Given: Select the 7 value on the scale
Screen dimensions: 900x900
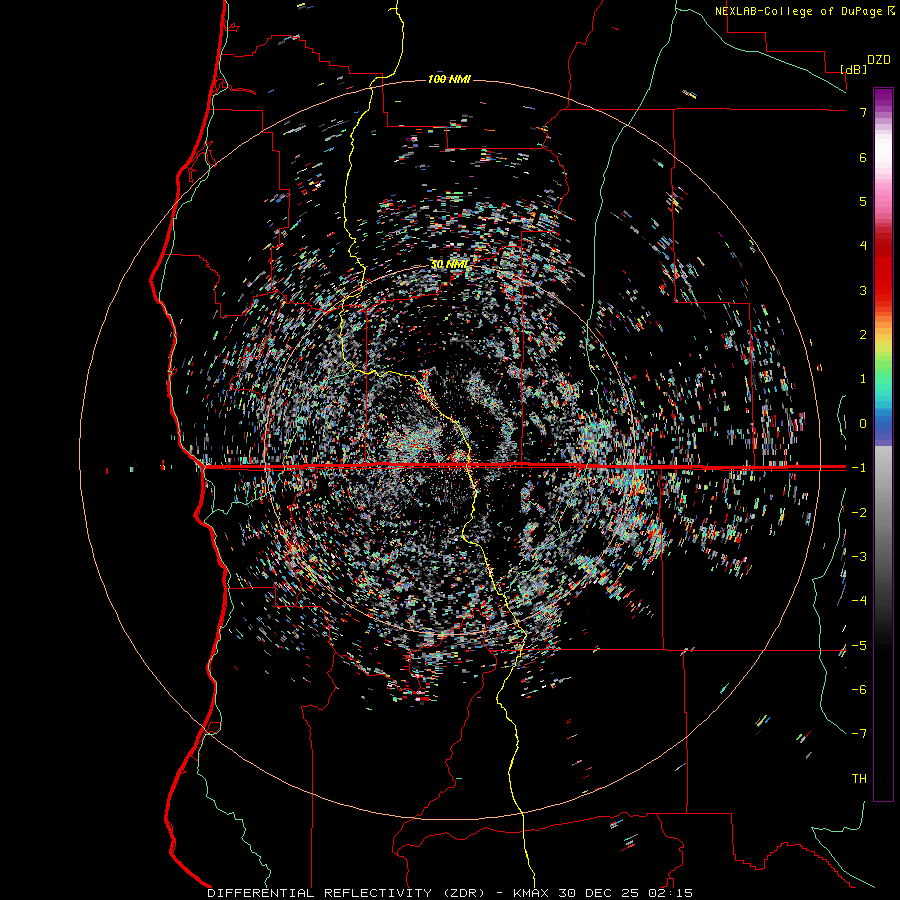Looking at the screenshot, I should (863, 112).
